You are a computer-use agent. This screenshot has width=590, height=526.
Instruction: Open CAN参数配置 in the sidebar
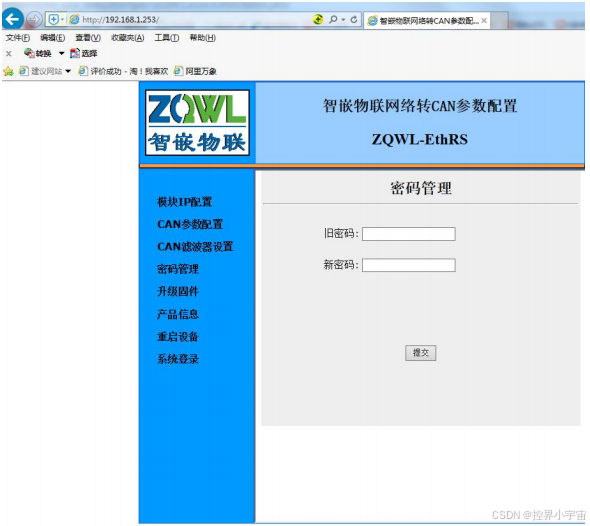(x=190, y=225)
